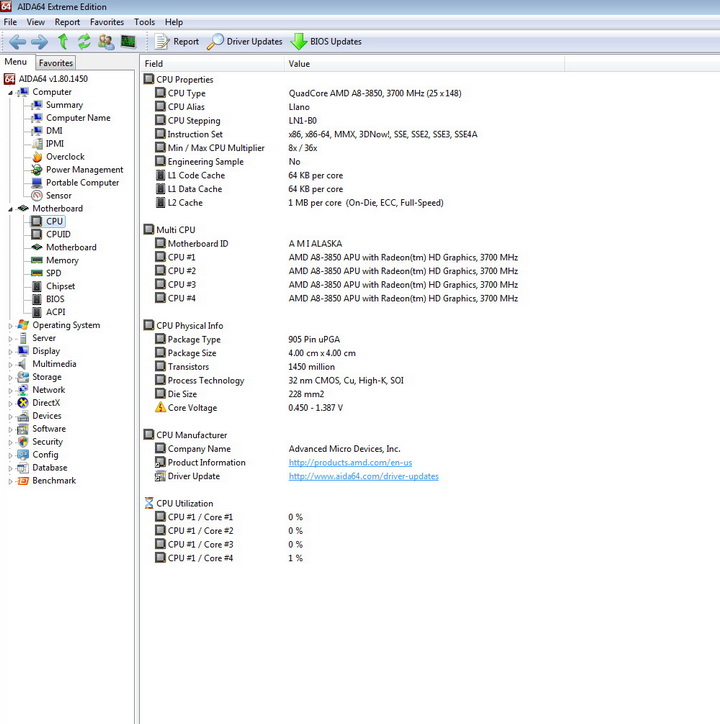This screenshot has width=720, height=724.
Task: Expand the Network node
Action: tap(10, 390)
